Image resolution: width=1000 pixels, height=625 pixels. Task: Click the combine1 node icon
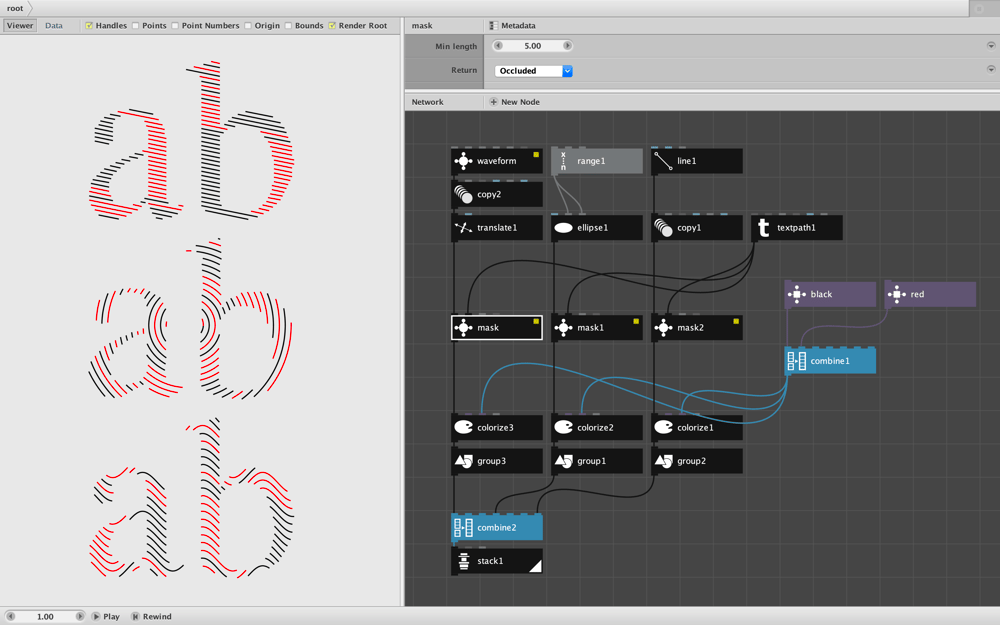pos(797,361)
